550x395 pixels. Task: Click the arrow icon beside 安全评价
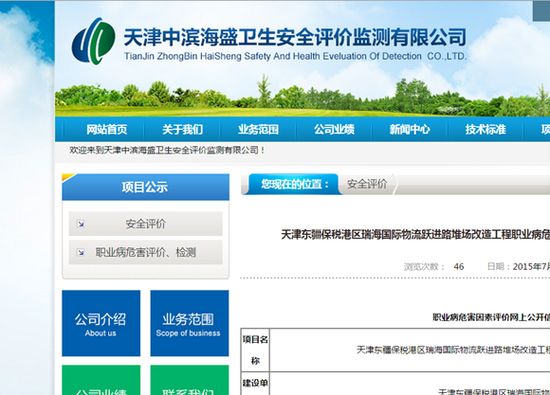81,224
